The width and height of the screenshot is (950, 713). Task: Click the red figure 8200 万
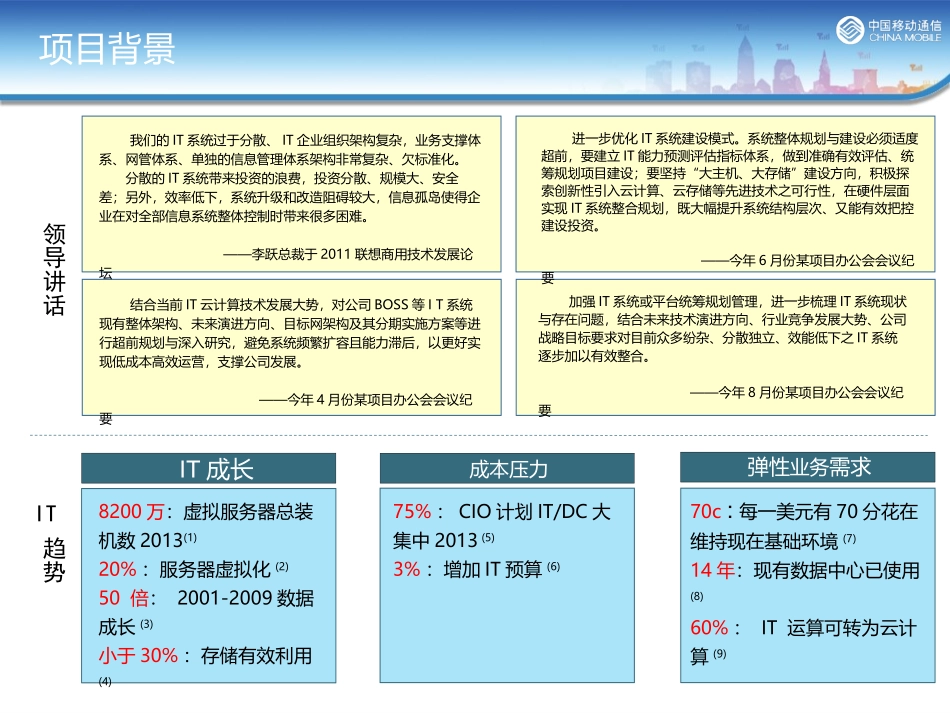click(131, 512)
